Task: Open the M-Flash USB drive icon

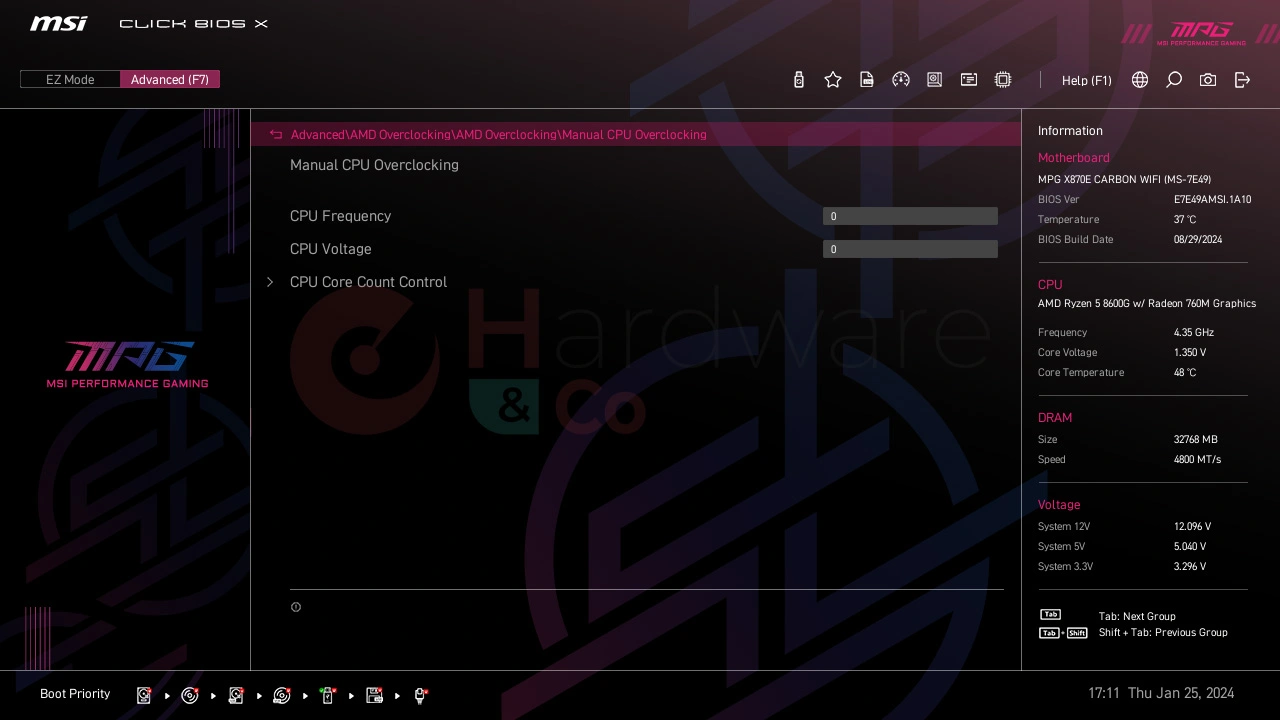Action: point(799,80)
